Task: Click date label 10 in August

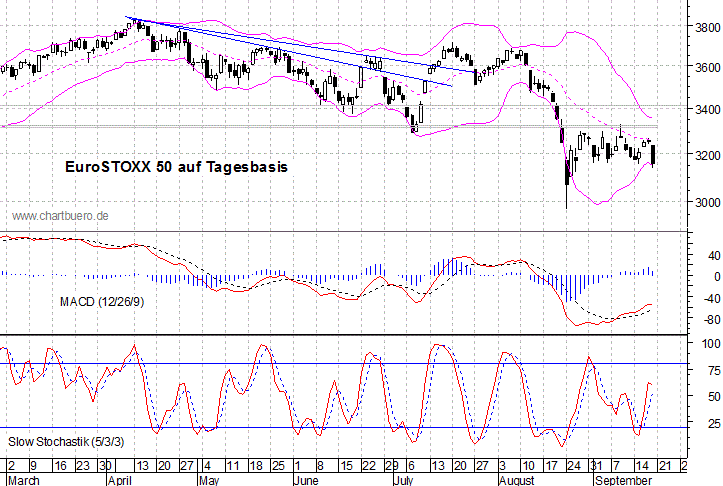Action: coord(529,466)
